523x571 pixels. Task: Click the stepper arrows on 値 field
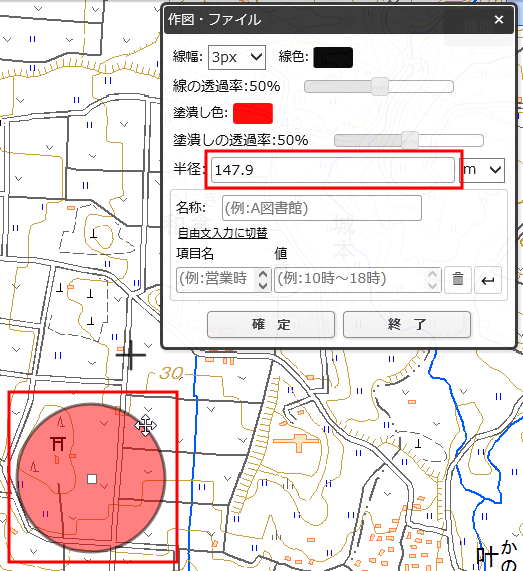click(x=432, y=280)
